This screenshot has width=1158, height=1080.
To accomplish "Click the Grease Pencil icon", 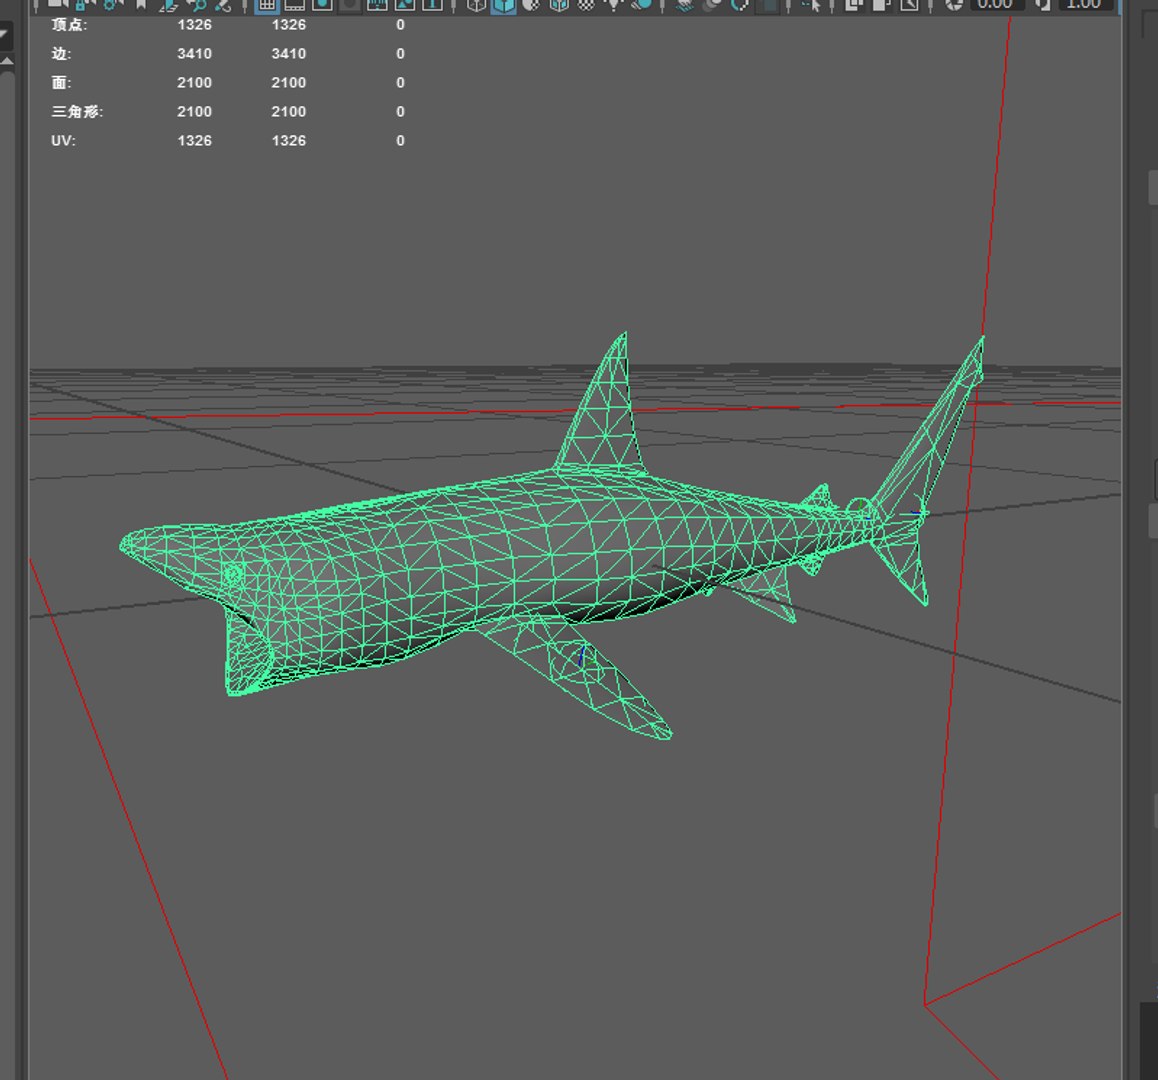I will (x=223, y=4).
